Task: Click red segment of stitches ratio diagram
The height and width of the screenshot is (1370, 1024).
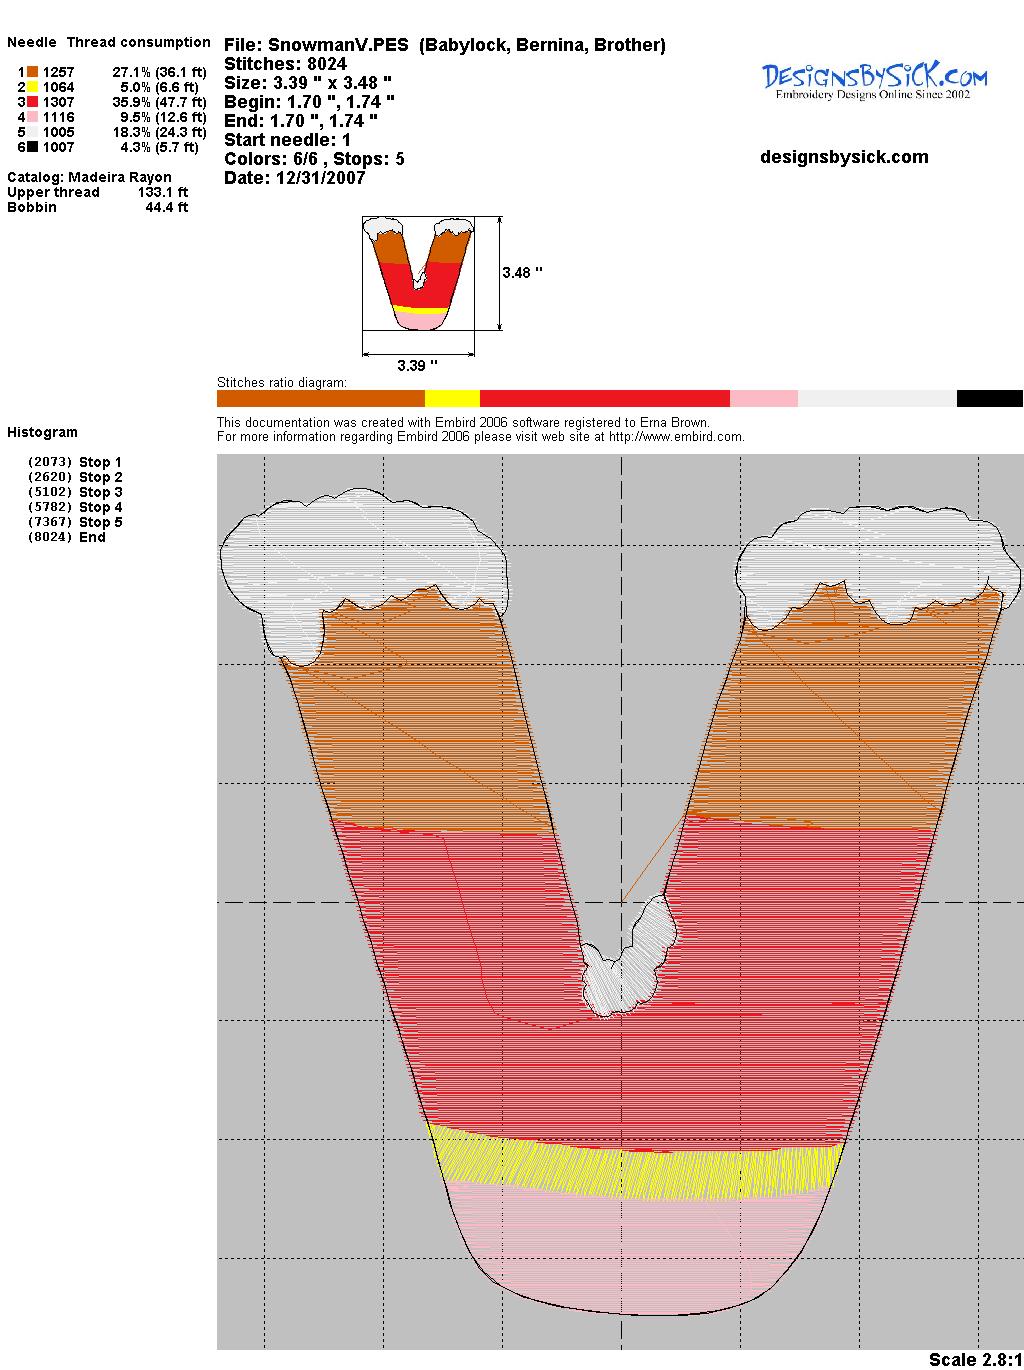Action: pyautogui.click(x=604, y=399)
